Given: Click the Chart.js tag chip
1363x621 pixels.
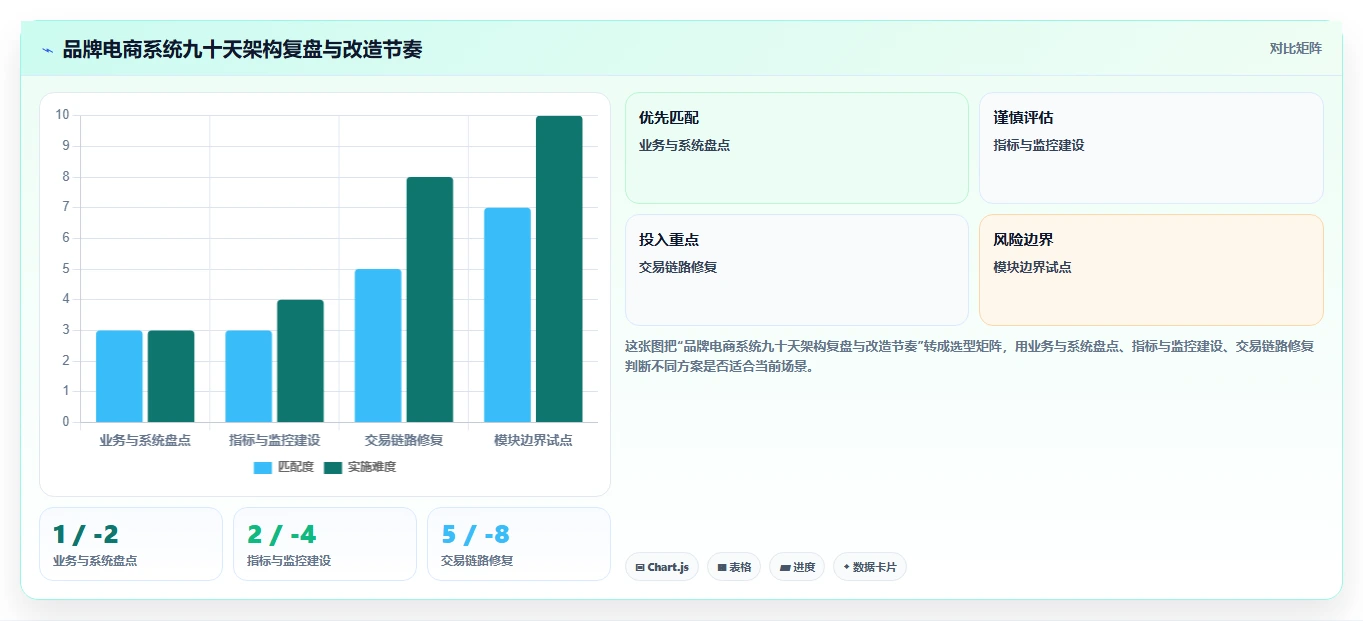Looking at the screenshot, I should (662, 567).
